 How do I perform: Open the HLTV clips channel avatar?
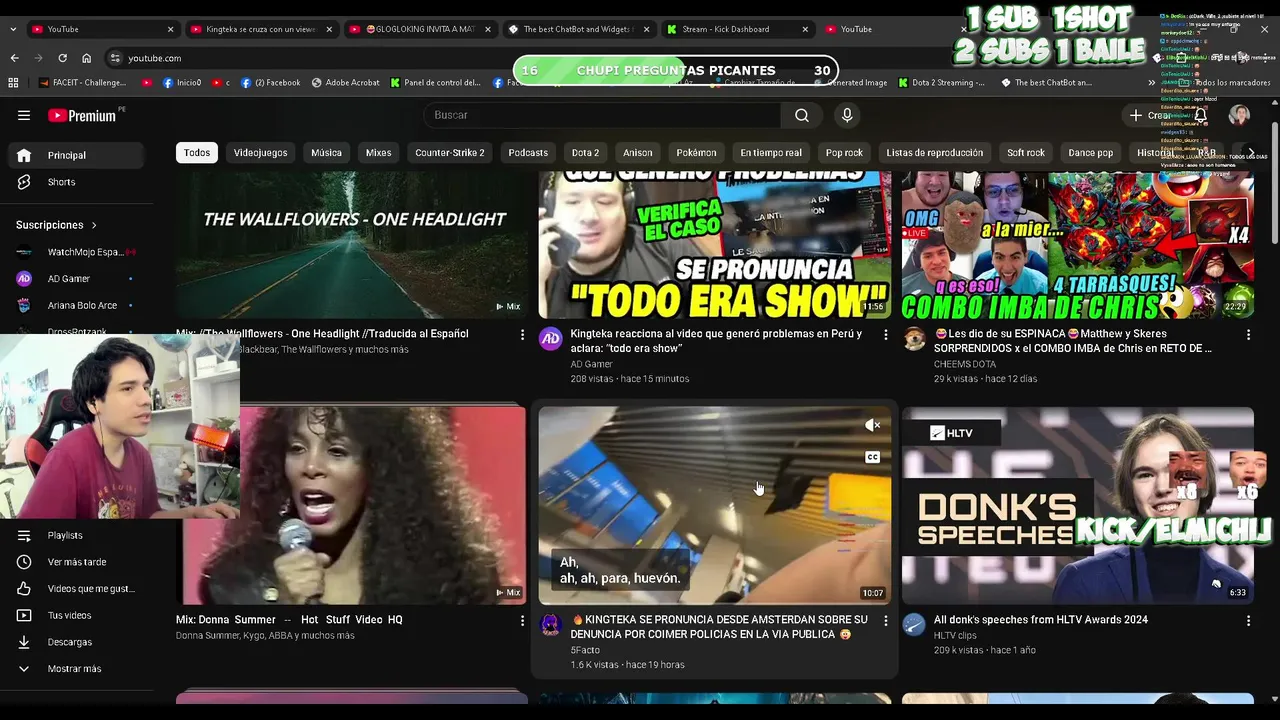(914, 625)
